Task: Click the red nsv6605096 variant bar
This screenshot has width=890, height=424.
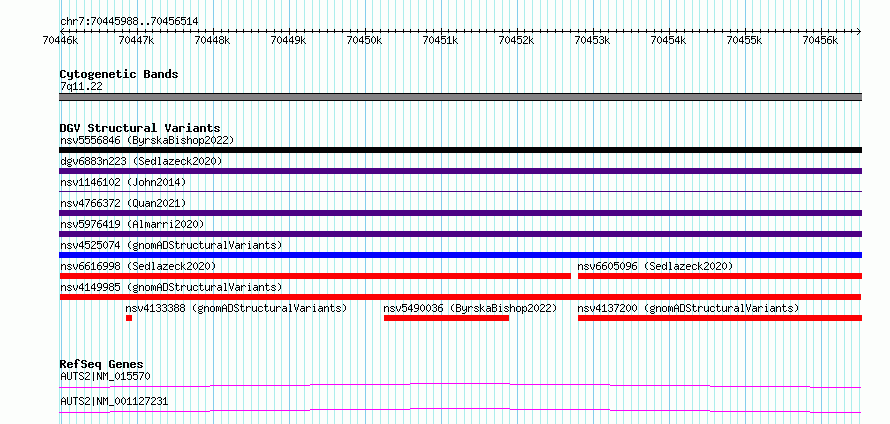Action: 720,276
